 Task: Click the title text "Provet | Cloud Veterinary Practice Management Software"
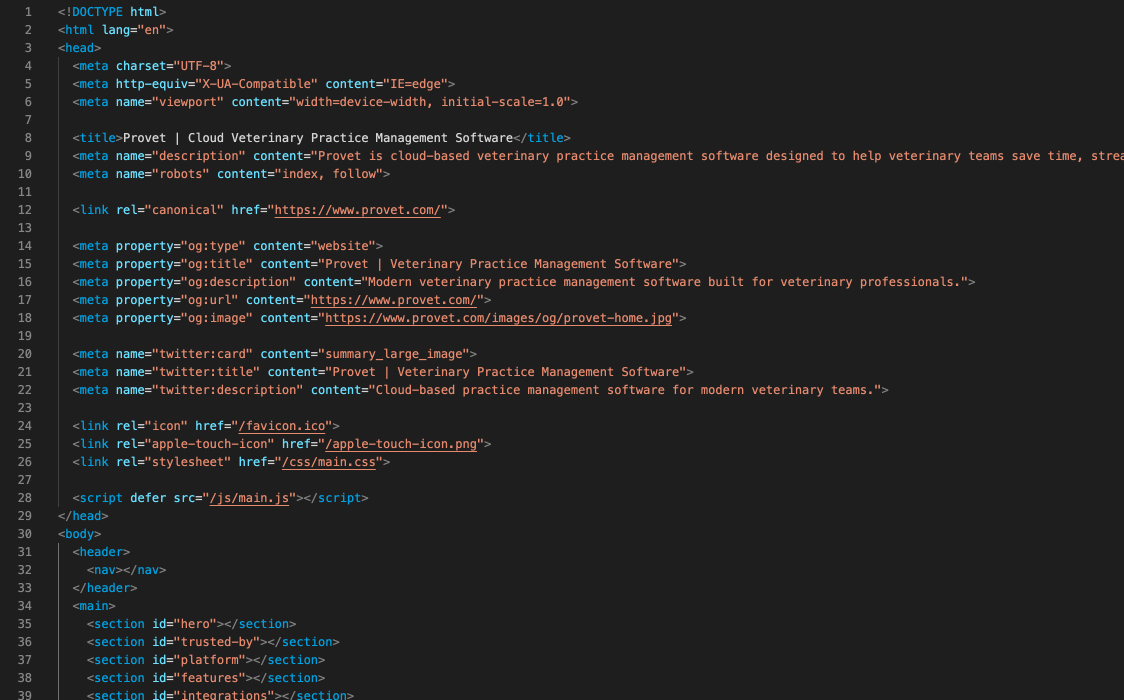point(318,138)
